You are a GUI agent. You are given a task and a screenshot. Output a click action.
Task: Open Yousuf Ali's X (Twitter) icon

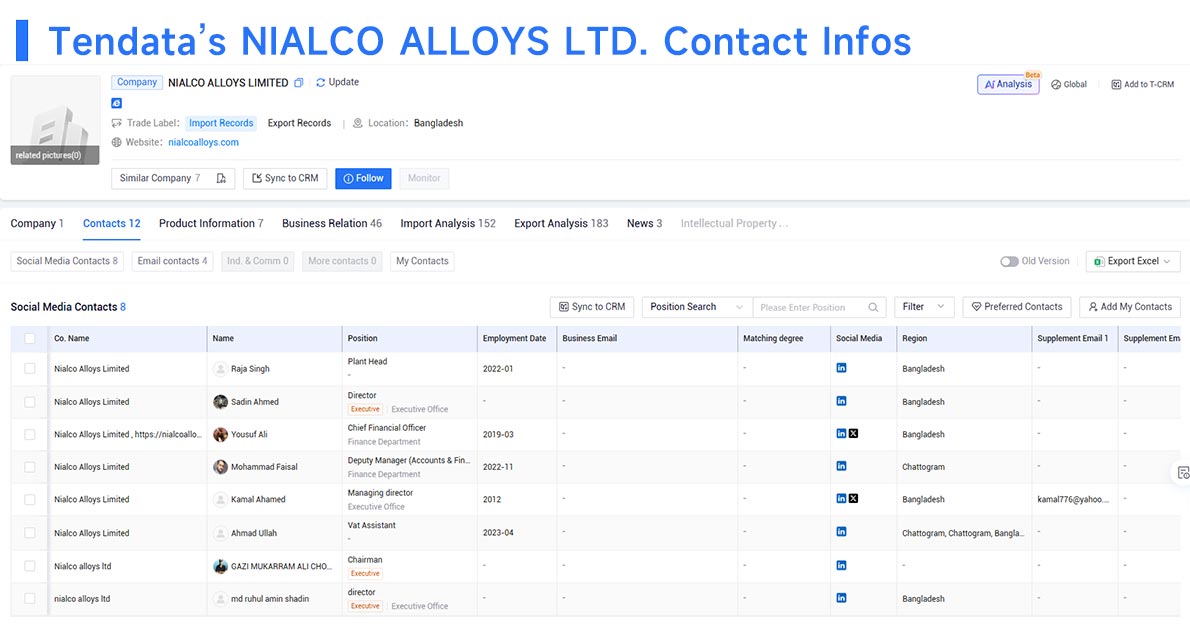(853, 434)
